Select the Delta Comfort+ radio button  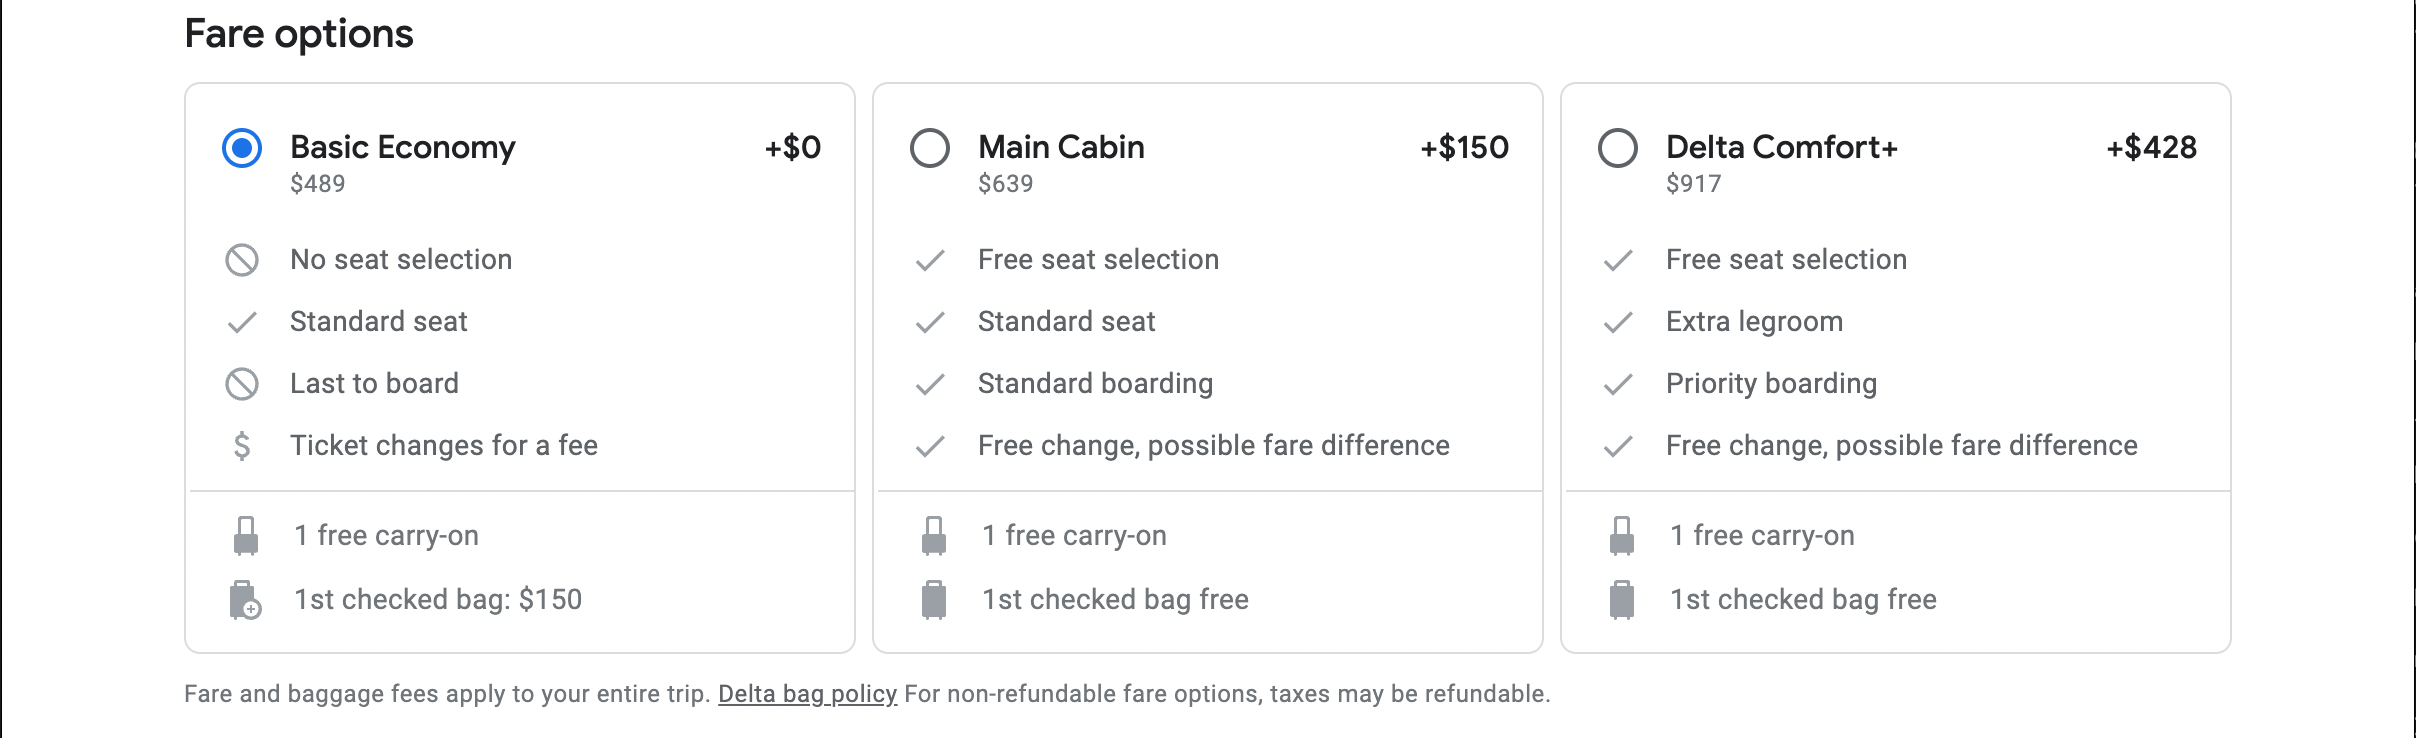[1618, 148]
